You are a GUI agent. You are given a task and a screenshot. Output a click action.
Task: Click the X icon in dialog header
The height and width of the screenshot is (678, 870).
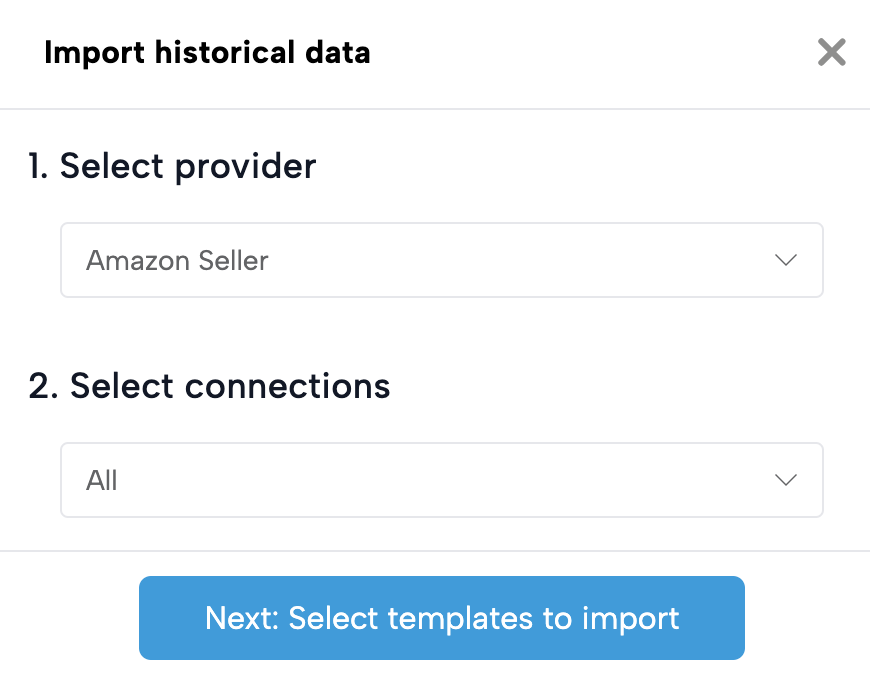(x=831, y=52)
